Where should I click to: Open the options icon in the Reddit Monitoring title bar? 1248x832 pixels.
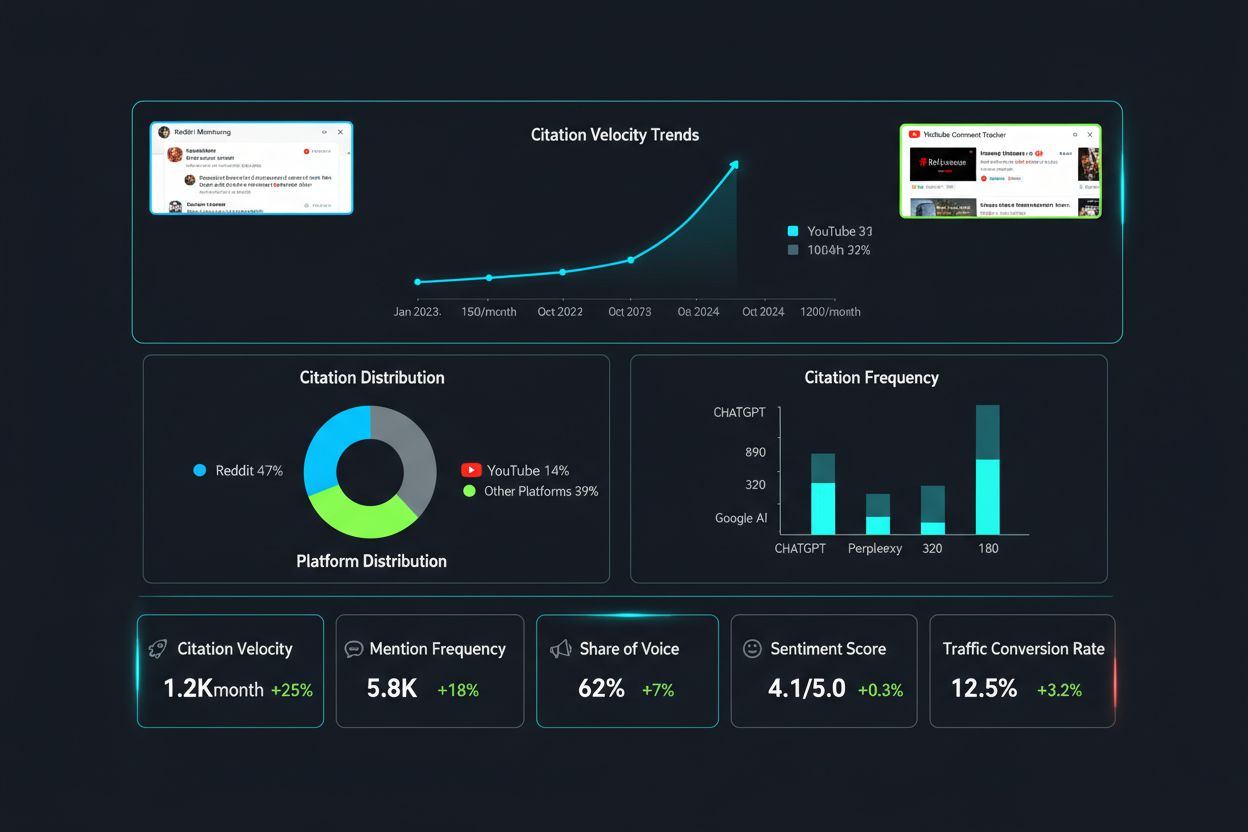(x=324, y=132)
